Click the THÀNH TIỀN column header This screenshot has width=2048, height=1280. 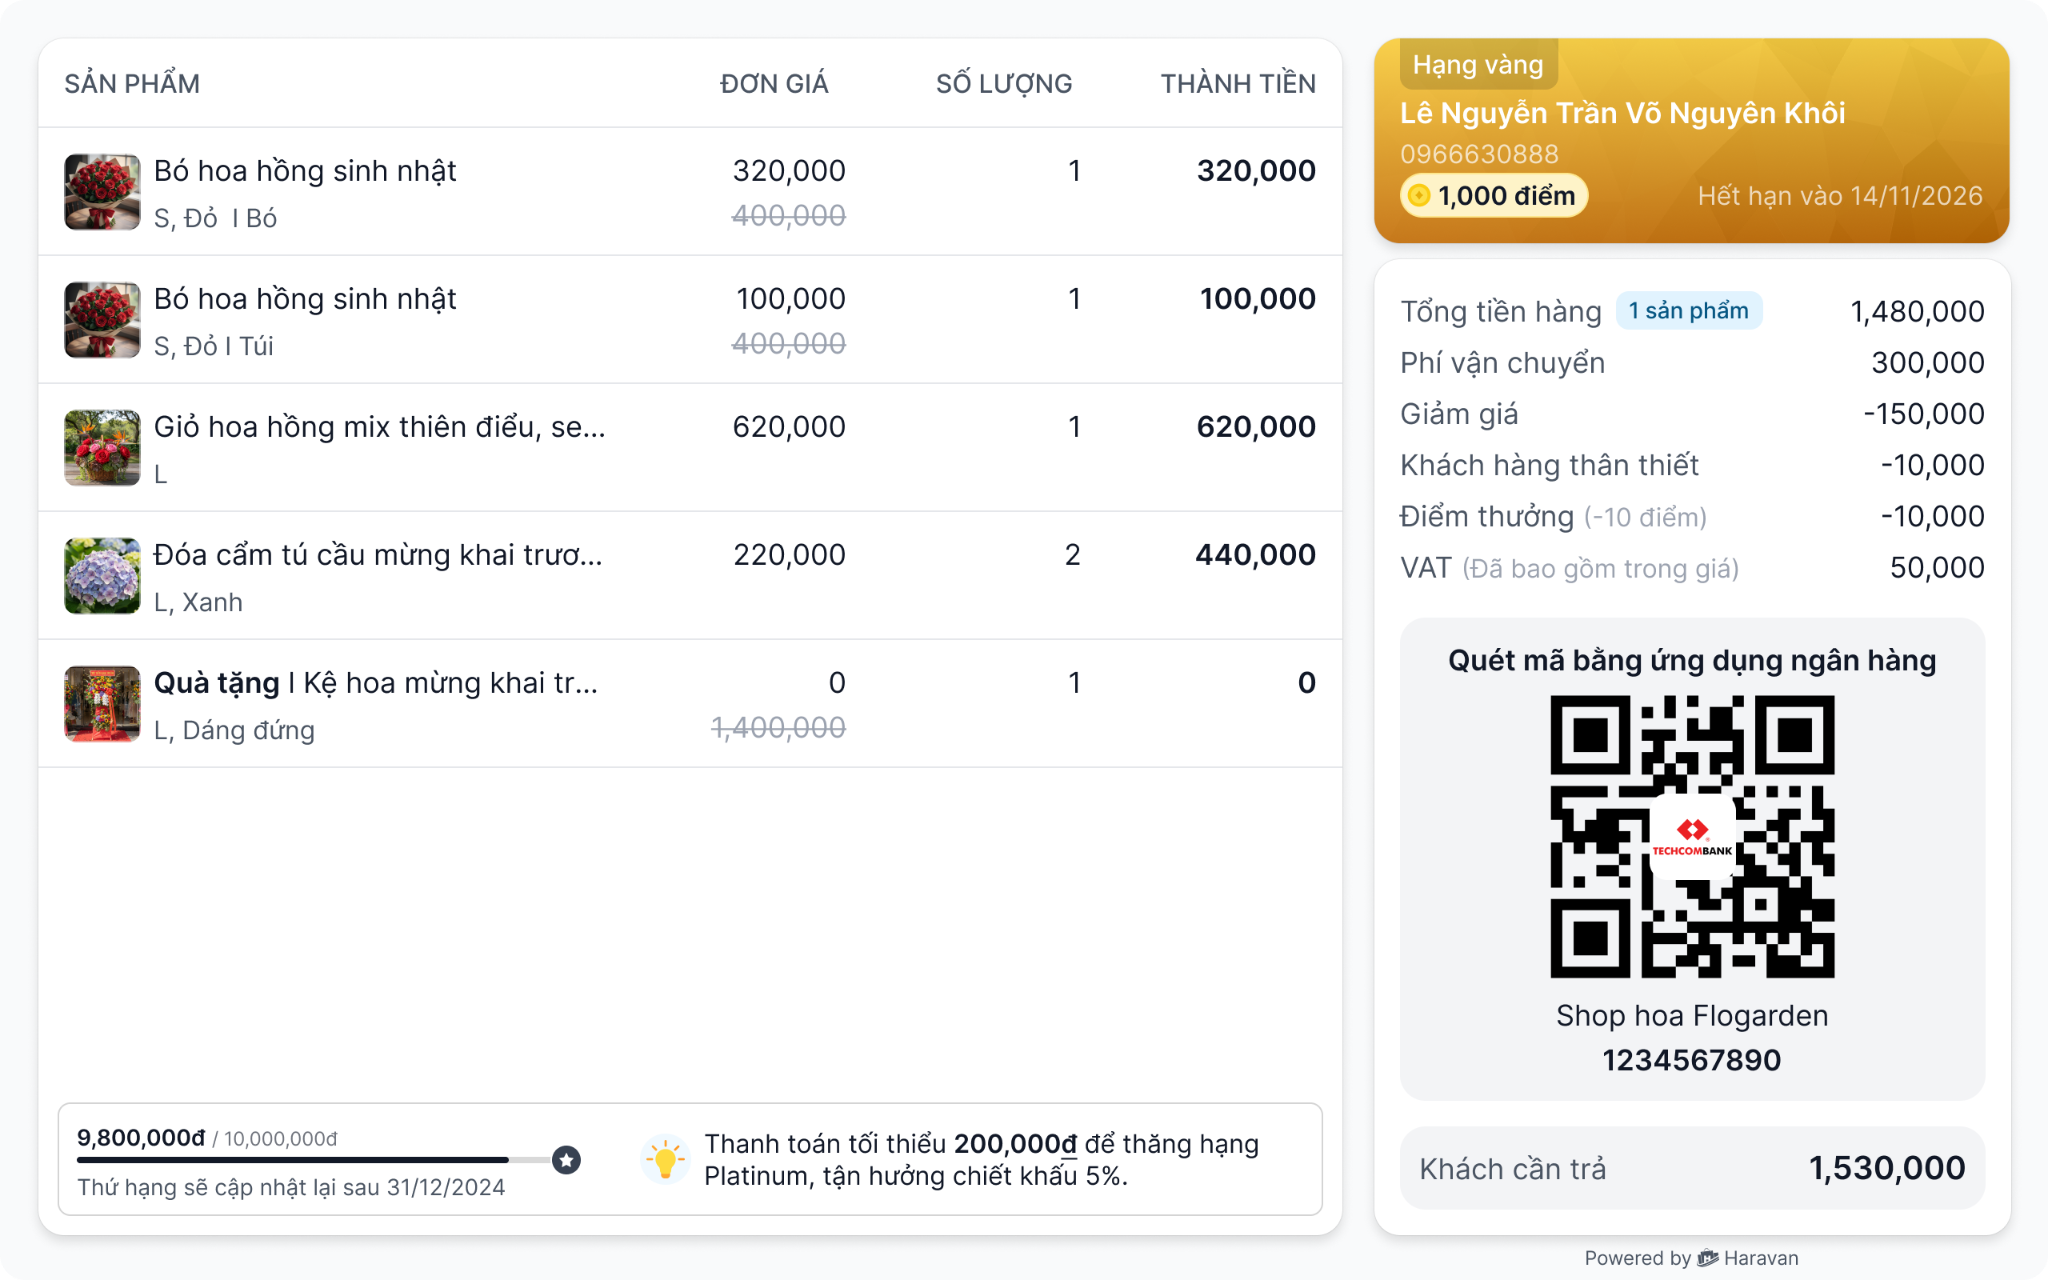coord(1238,84)
